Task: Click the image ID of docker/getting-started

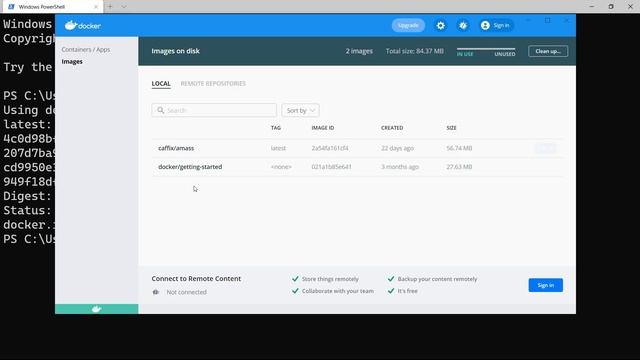Action: (331, 167)
